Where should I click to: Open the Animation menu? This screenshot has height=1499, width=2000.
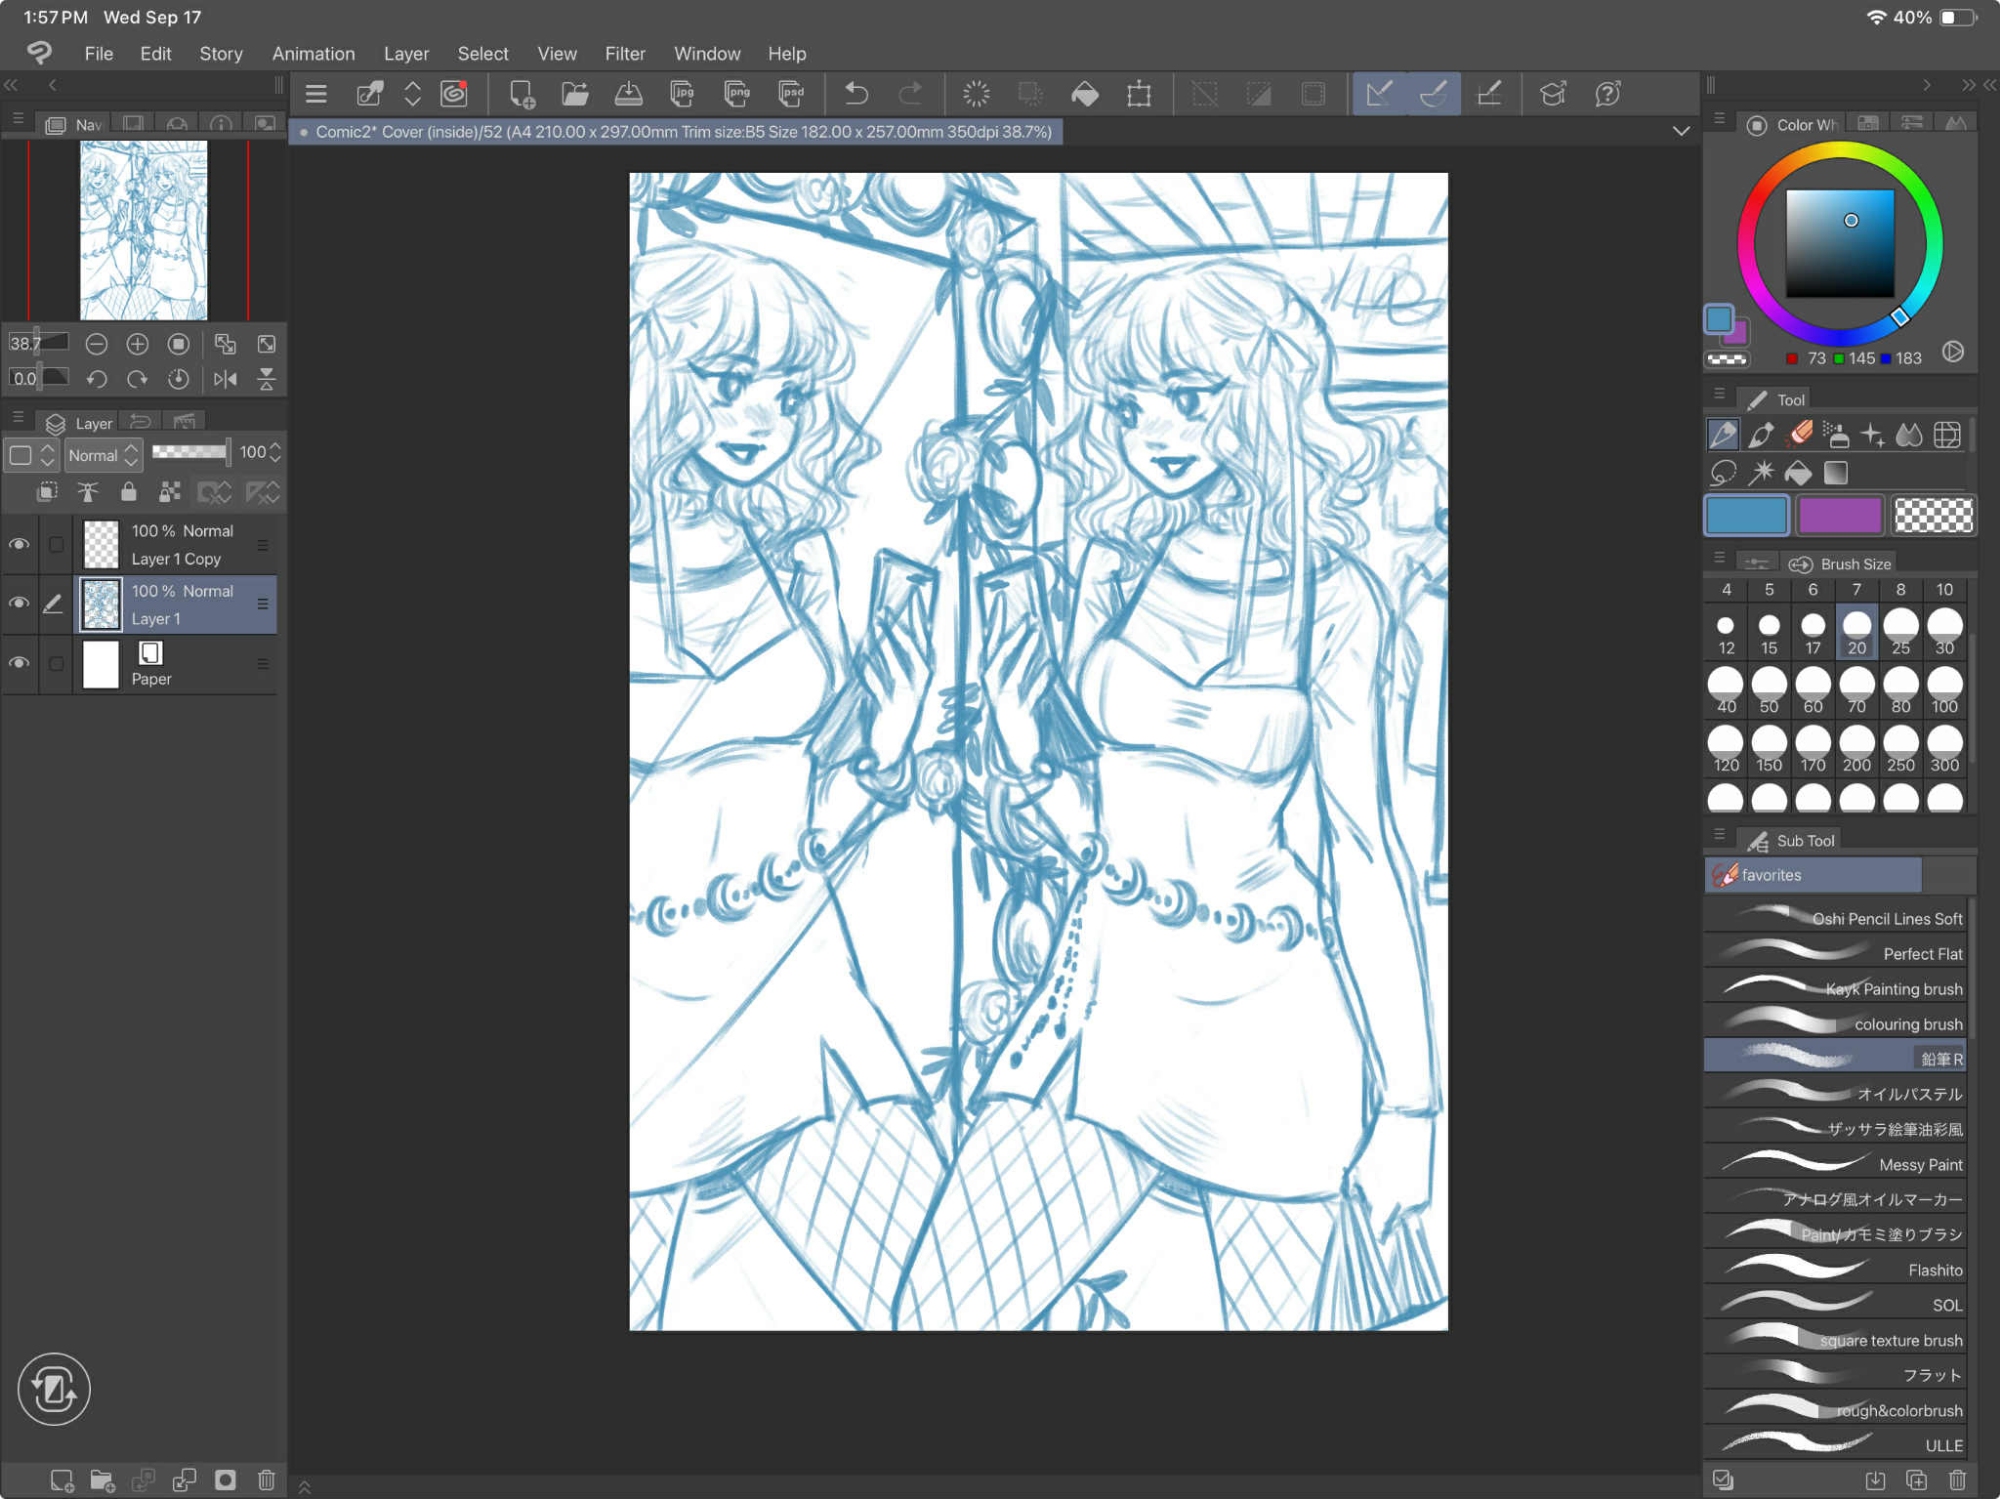[x=313, y=54]
